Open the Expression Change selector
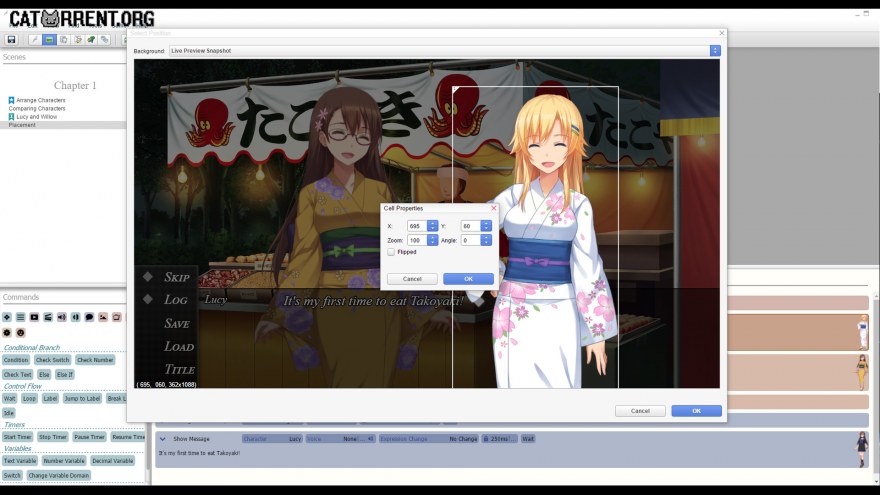 [429, 439]
